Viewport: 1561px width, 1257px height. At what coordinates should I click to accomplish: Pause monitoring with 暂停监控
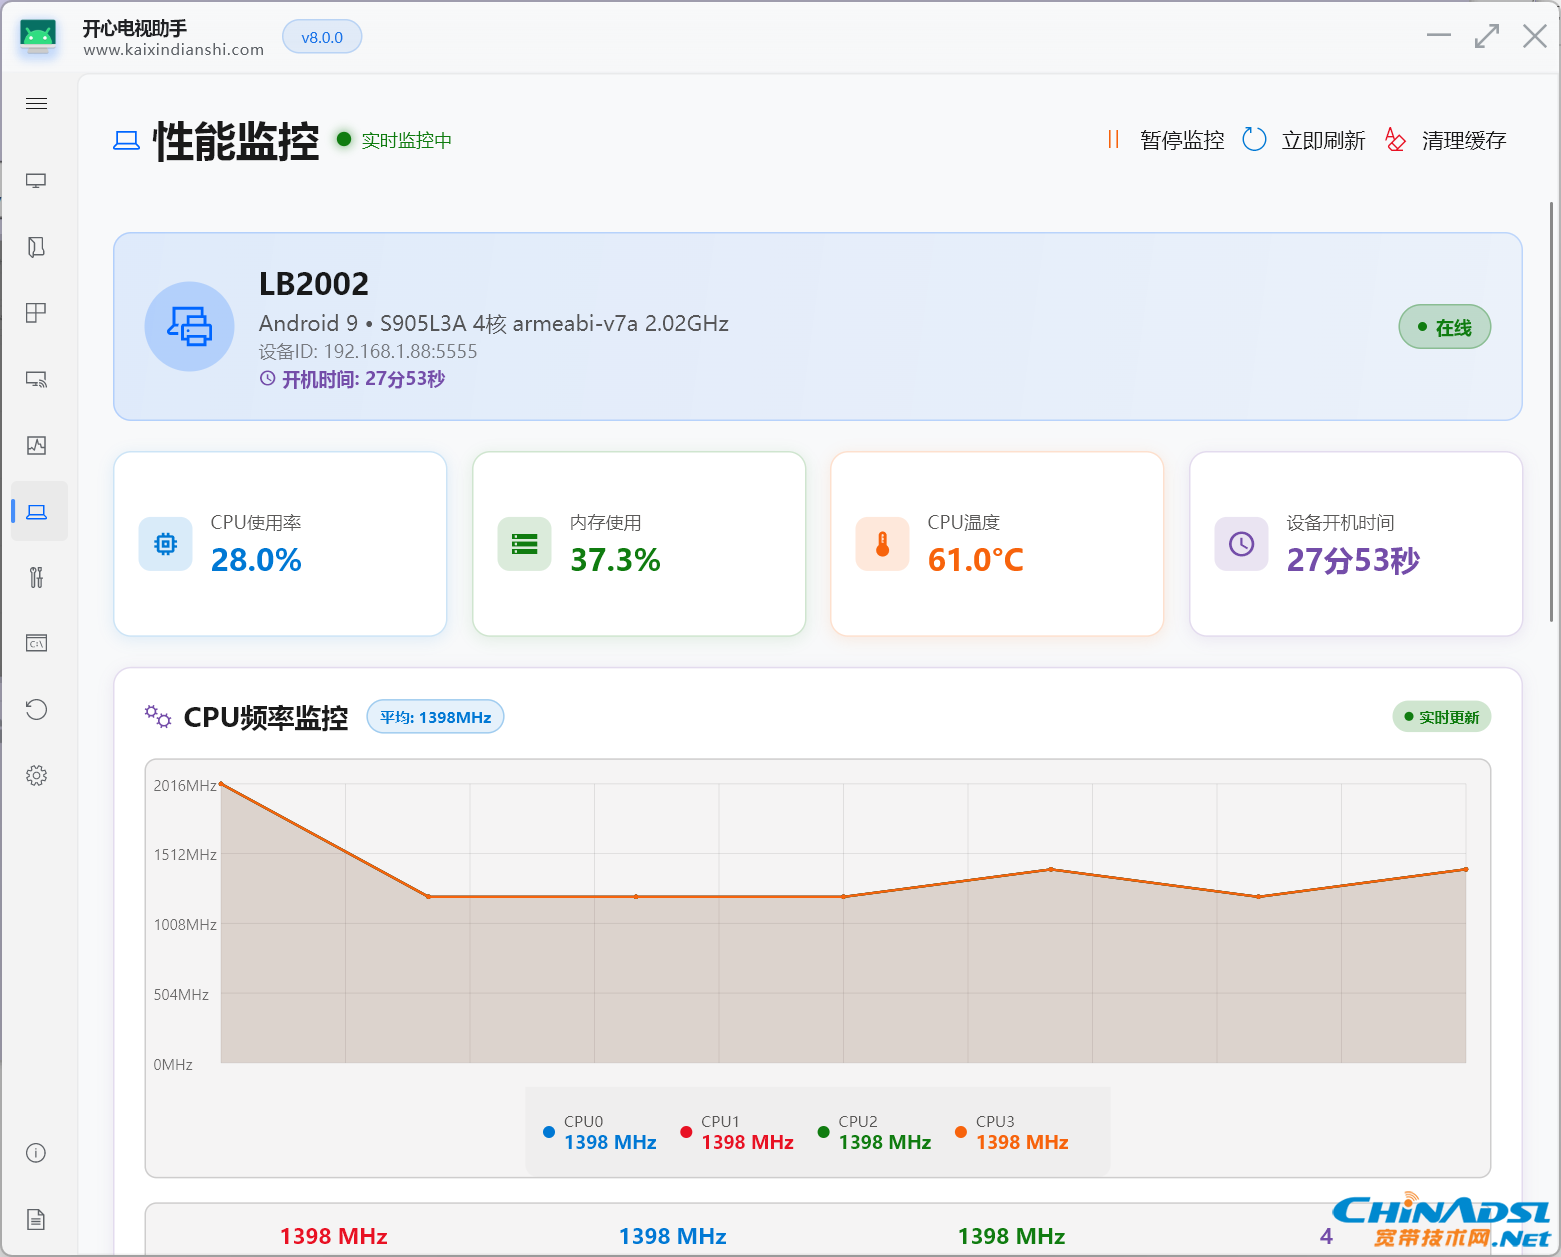click(1166, 140)
